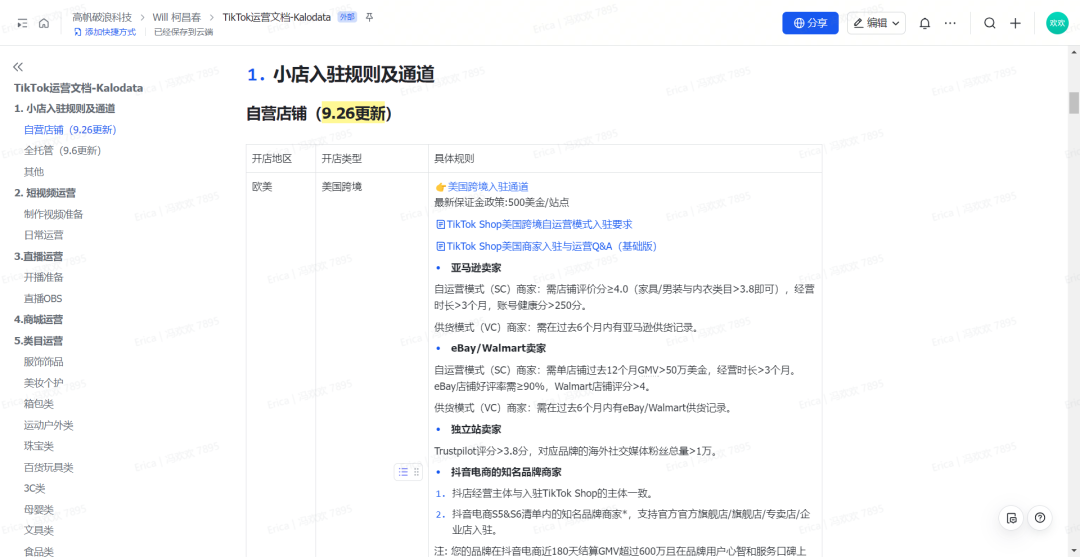Jump to outline item 2. 短视频运营

click(45, 193)
